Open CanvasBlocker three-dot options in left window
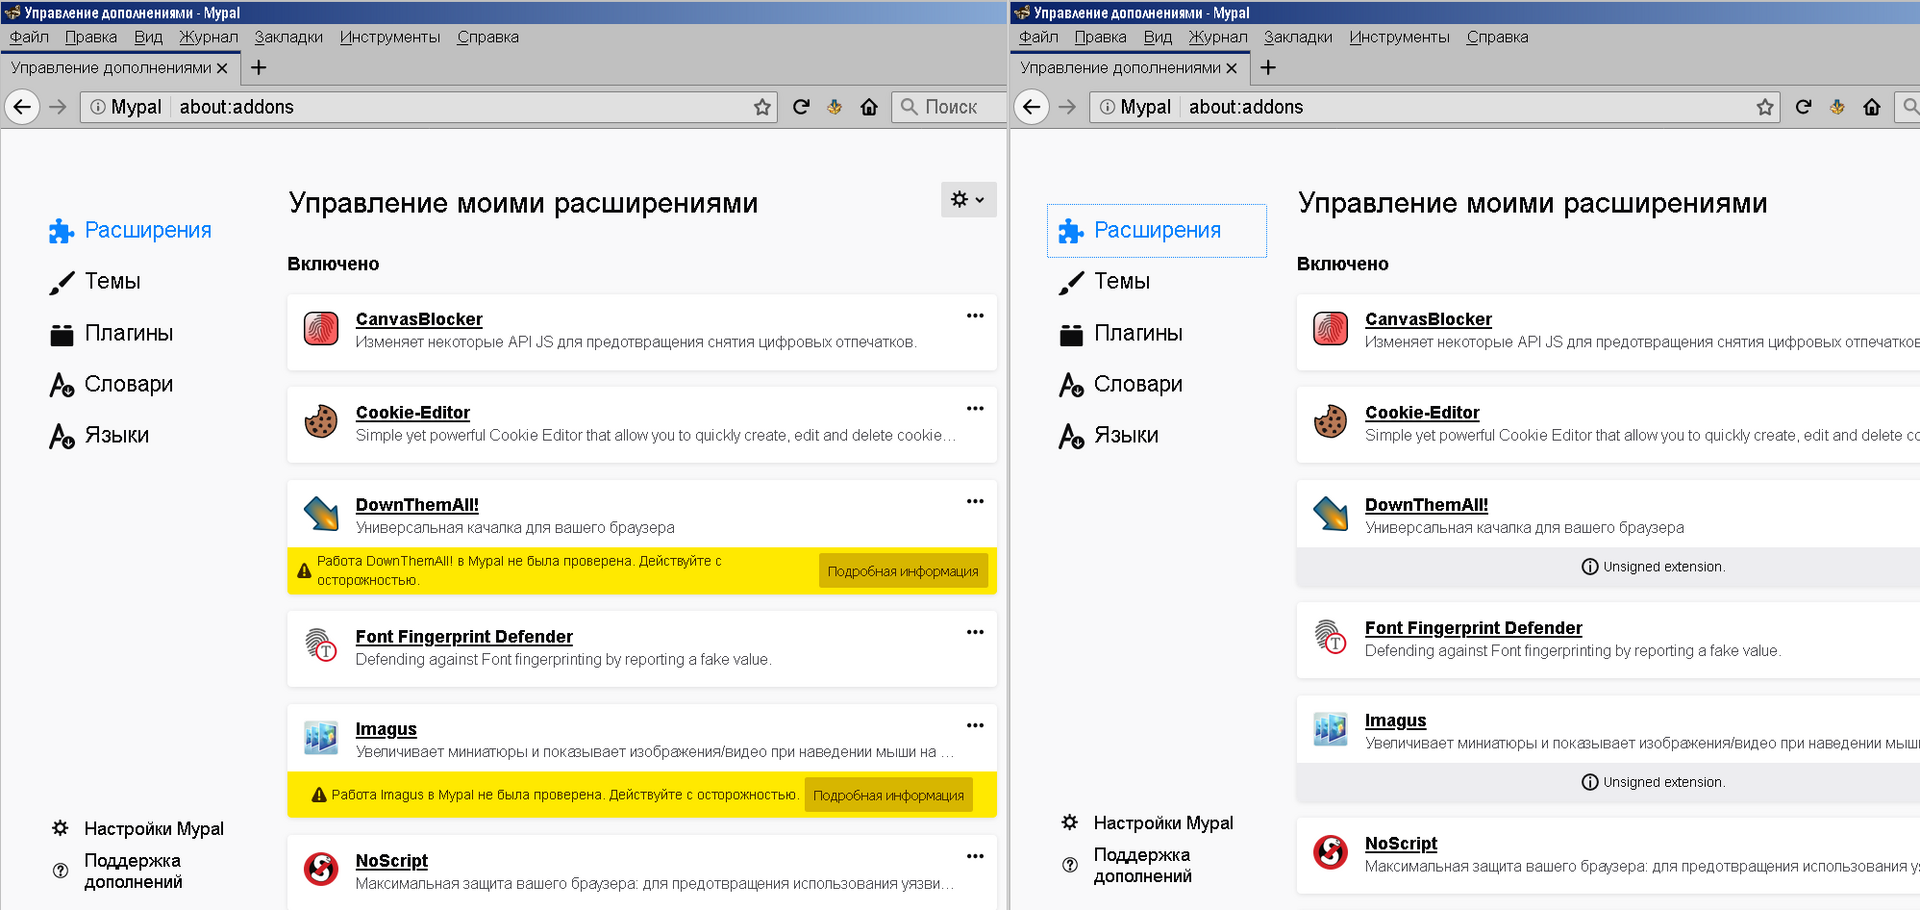The image size is (1920, 910). coord(975,316)
